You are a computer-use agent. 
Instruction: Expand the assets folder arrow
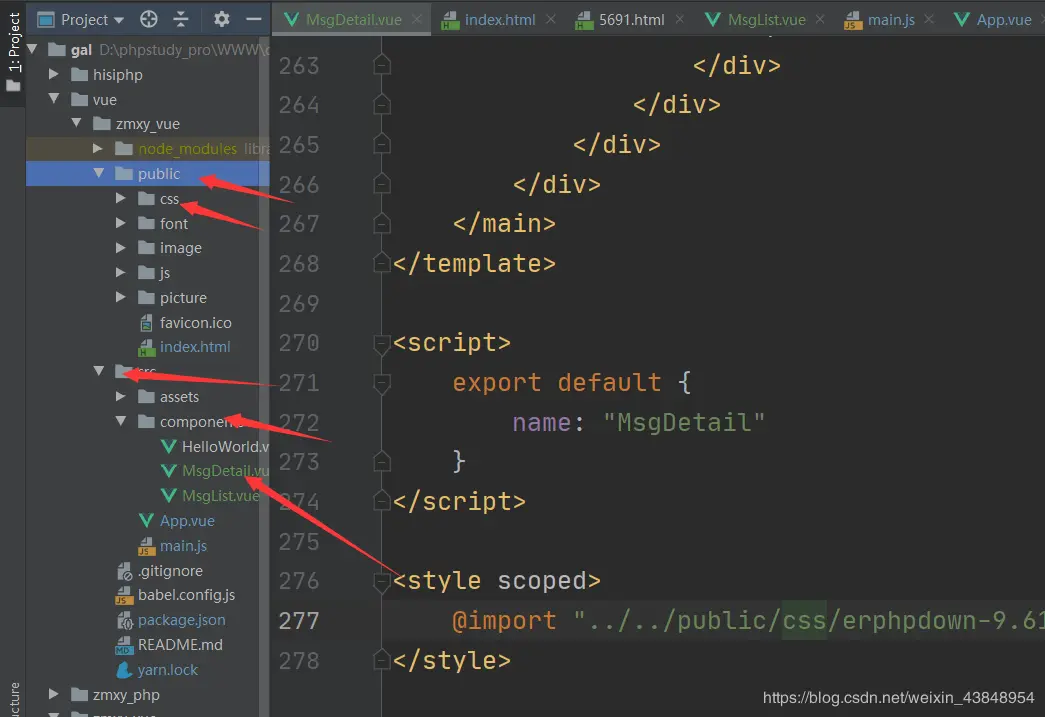121,396
